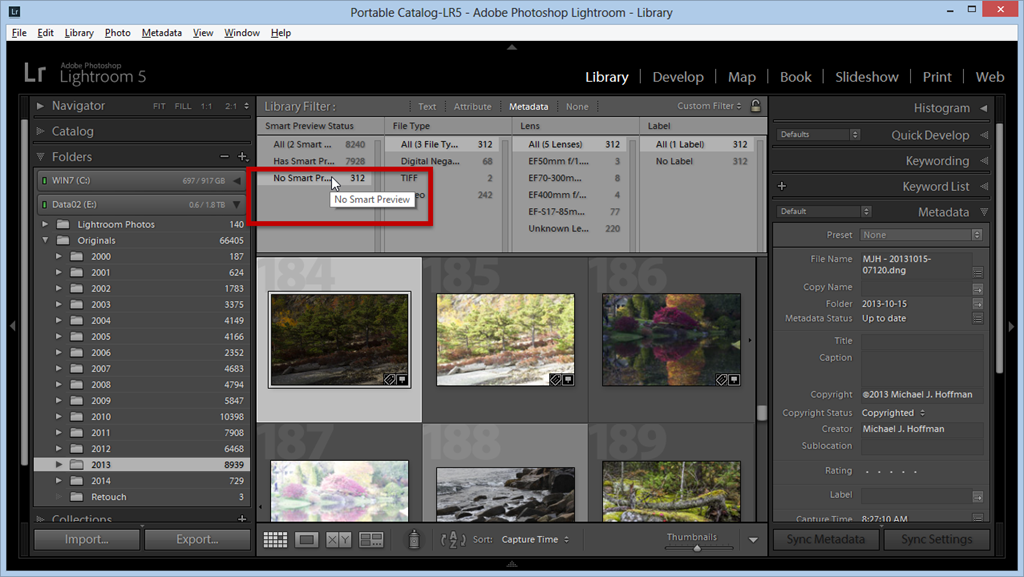Expand the Catalog panel
The width and height of the screenshot is (1024, 577).
(x=40, y=131)
